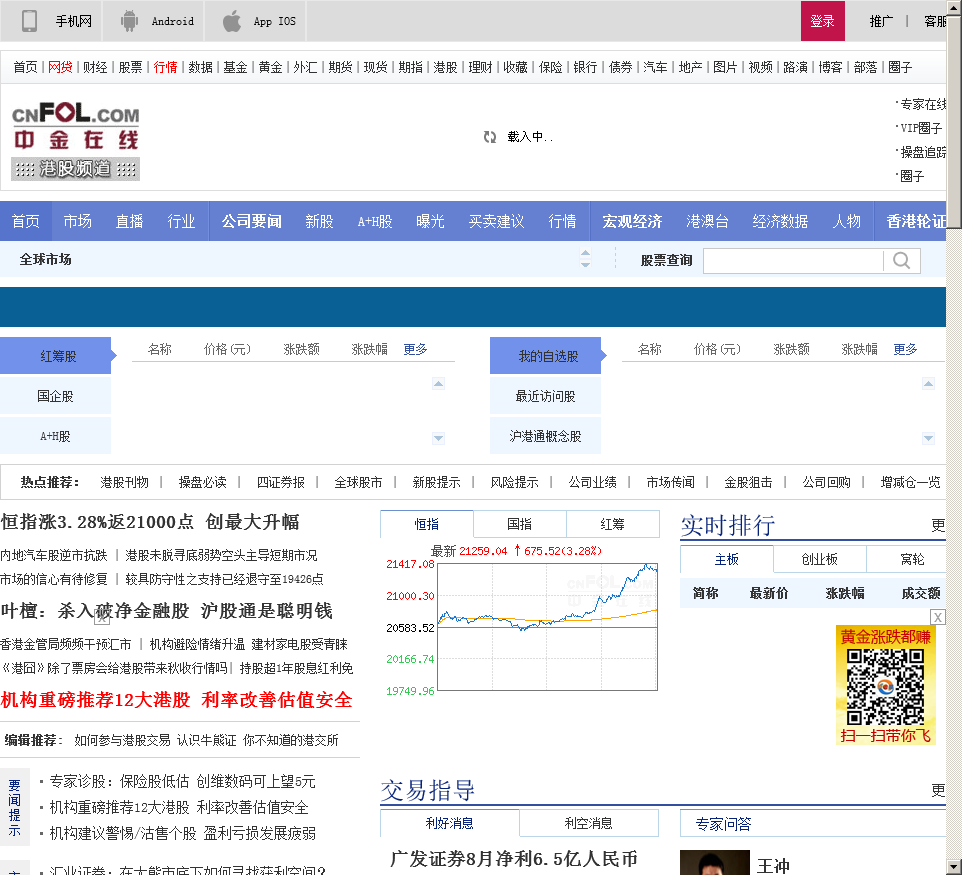Image resolution: width=962 pixels, height=875 pixels.
Task: Open headline 恒指涨3.28%返21000点
Action: click(x=150, y=522)
